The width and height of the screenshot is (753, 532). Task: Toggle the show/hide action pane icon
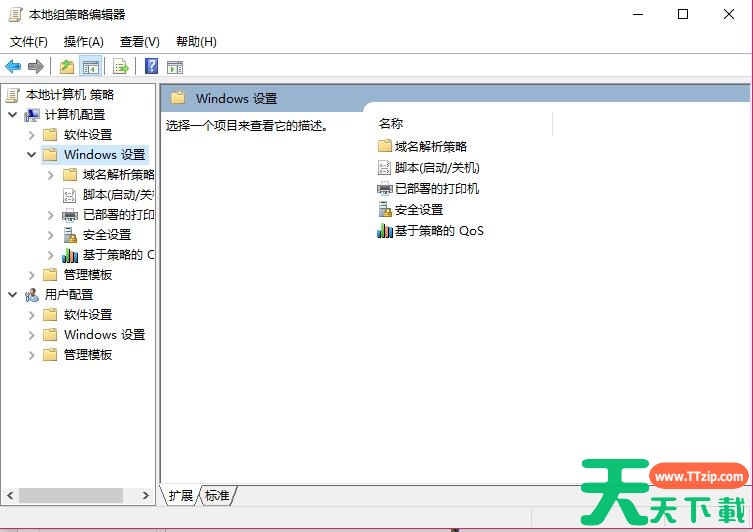pos(175,67)
